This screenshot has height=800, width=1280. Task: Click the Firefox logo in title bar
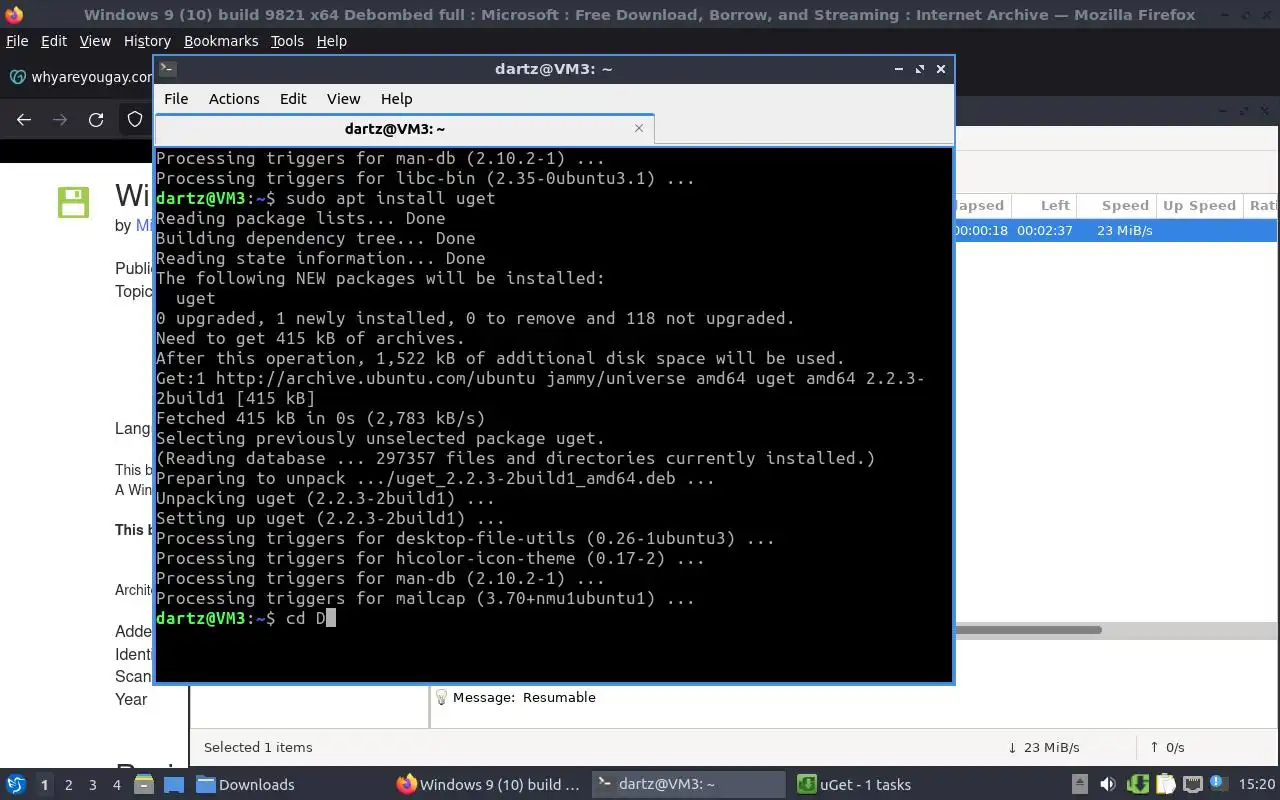click(15, 14)
